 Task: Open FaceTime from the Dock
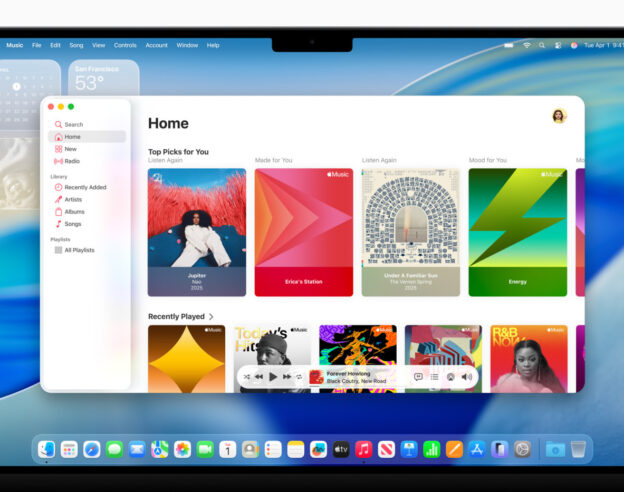pos(205,449)
